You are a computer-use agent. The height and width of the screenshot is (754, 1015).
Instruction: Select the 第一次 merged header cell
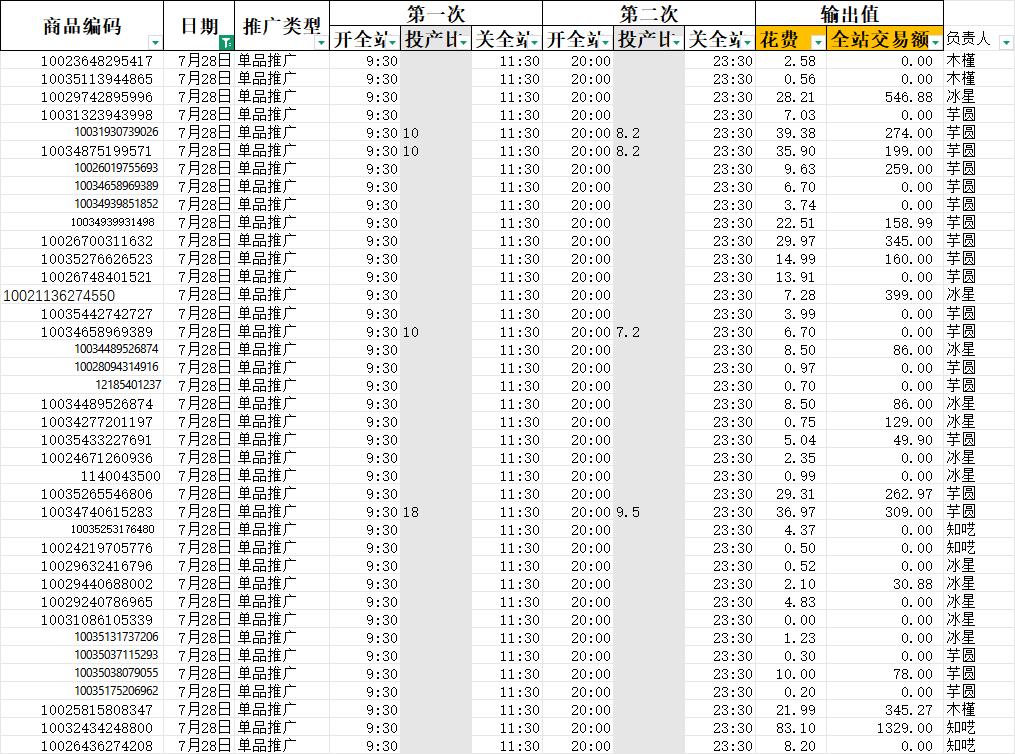pos(436,14)
